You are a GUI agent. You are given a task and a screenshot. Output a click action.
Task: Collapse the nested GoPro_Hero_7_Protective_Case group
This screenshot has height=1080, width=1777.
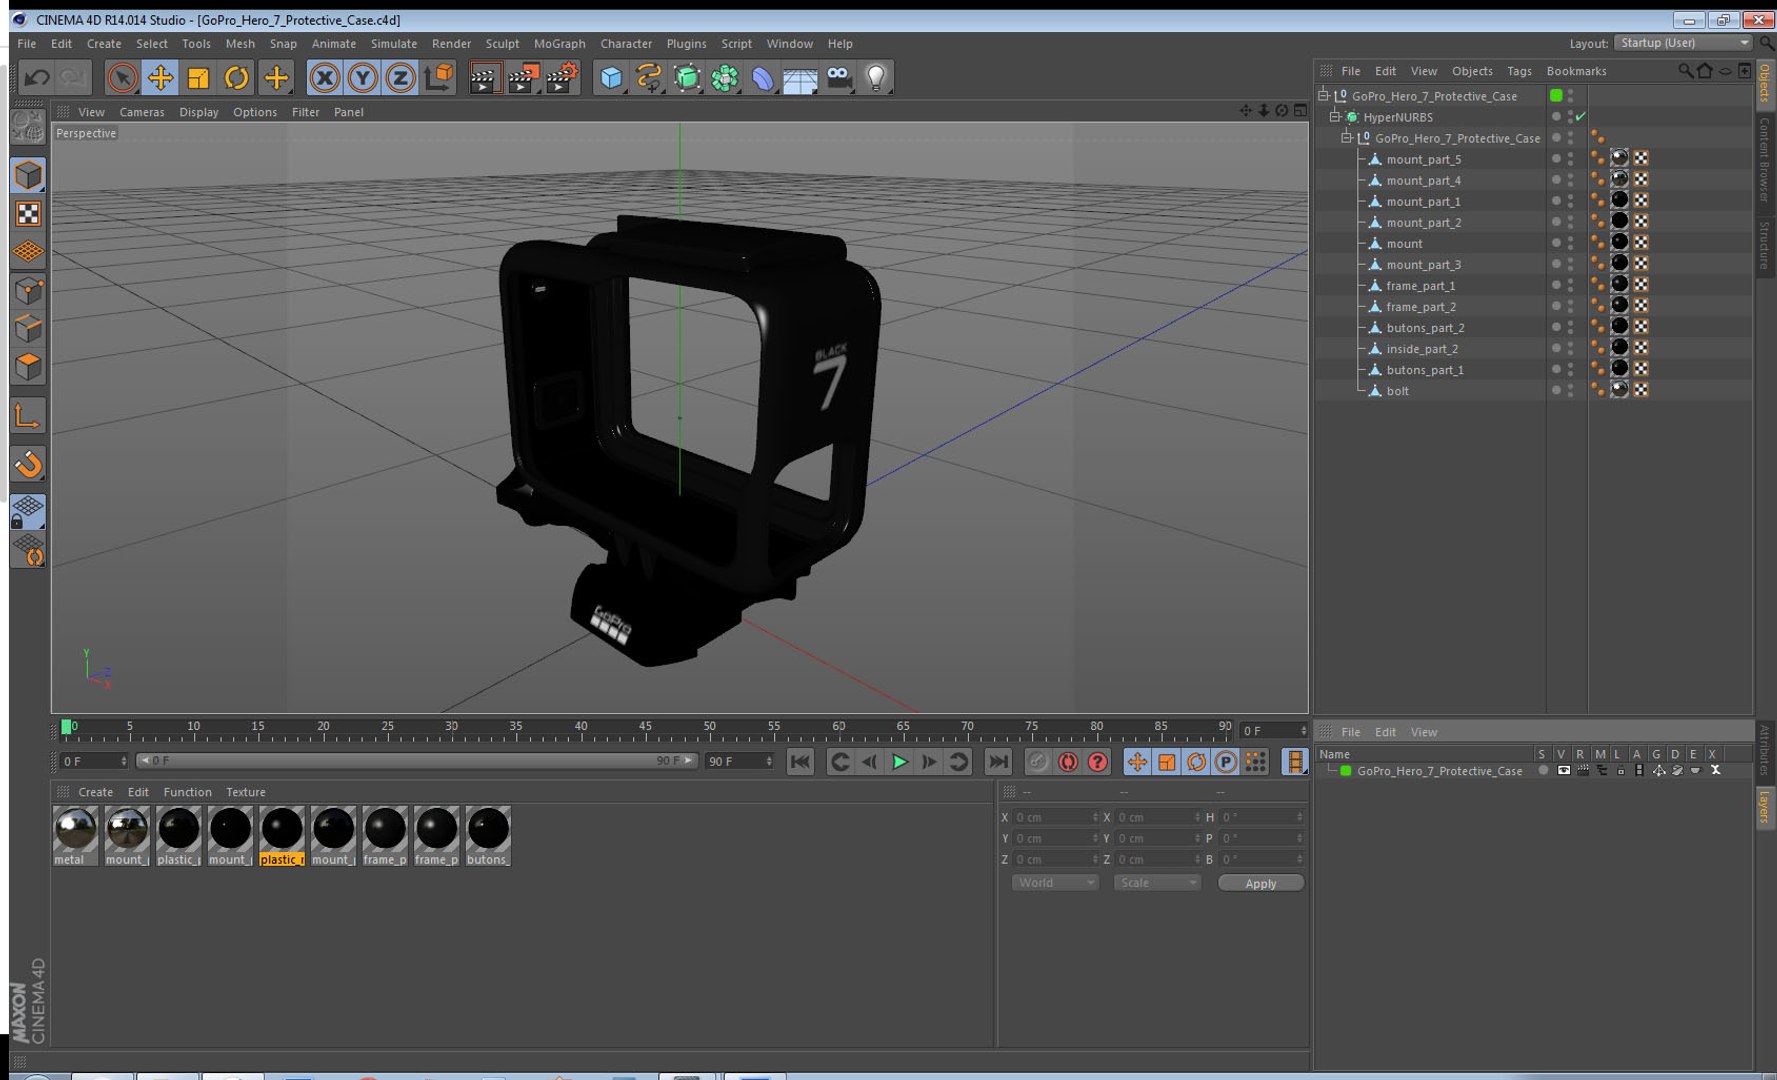(1347, 138)
